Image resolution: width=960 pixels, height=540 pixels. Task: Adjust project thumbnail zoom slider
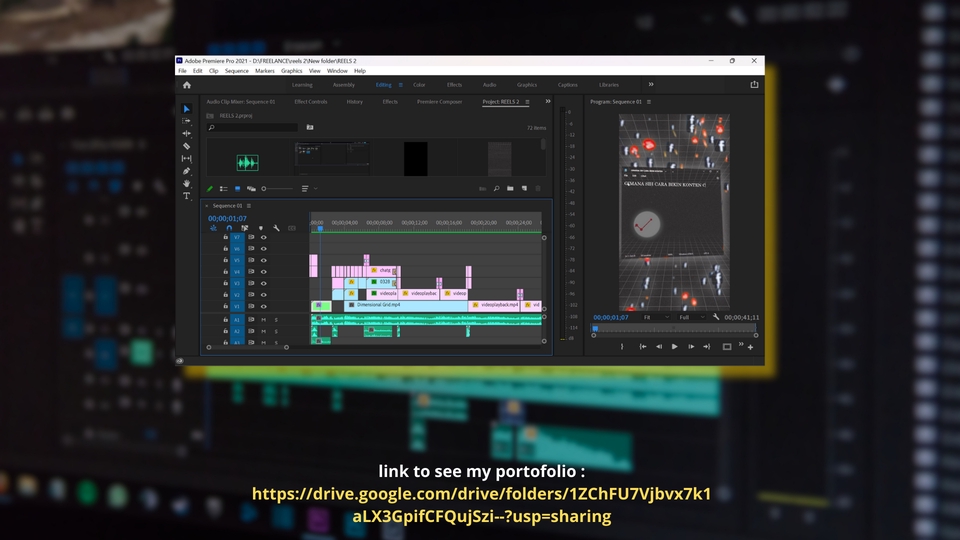(277, 189)
